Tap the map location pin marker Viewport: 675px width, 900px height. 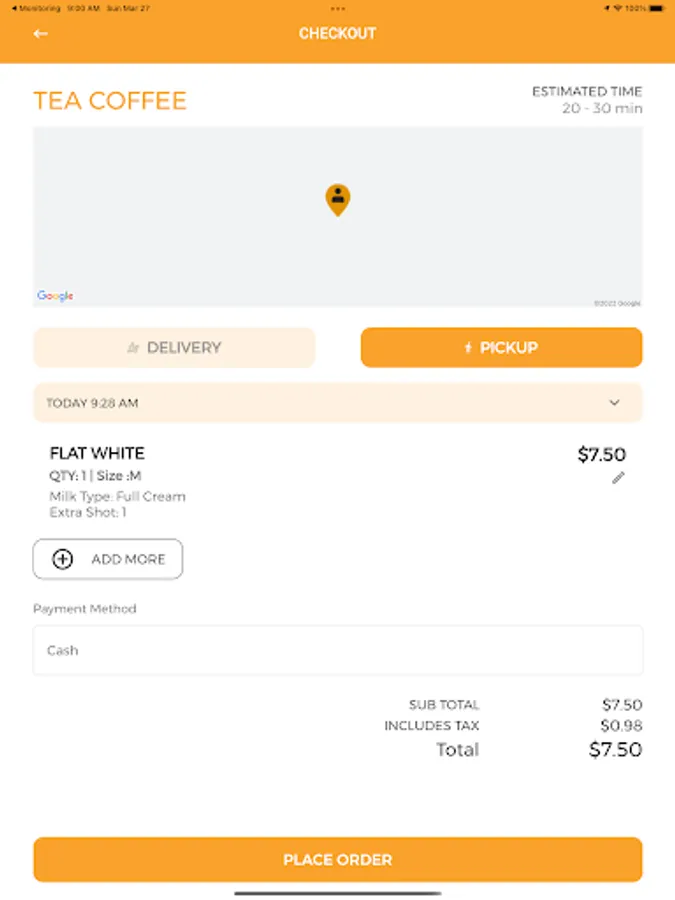(x=338, y=199)
